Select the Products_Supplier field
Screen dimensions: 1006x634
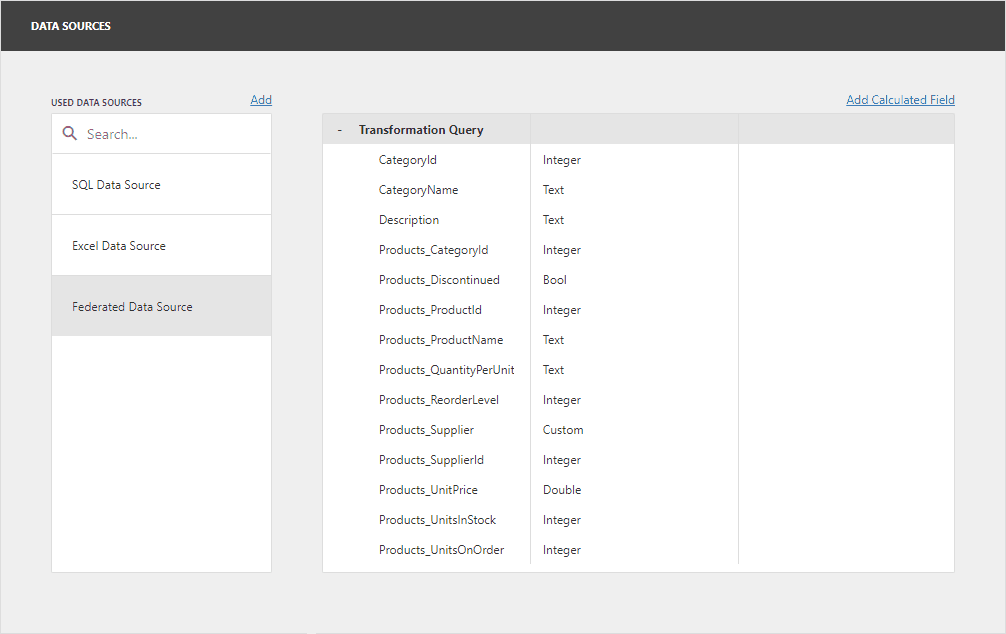(x=426, y=429)
